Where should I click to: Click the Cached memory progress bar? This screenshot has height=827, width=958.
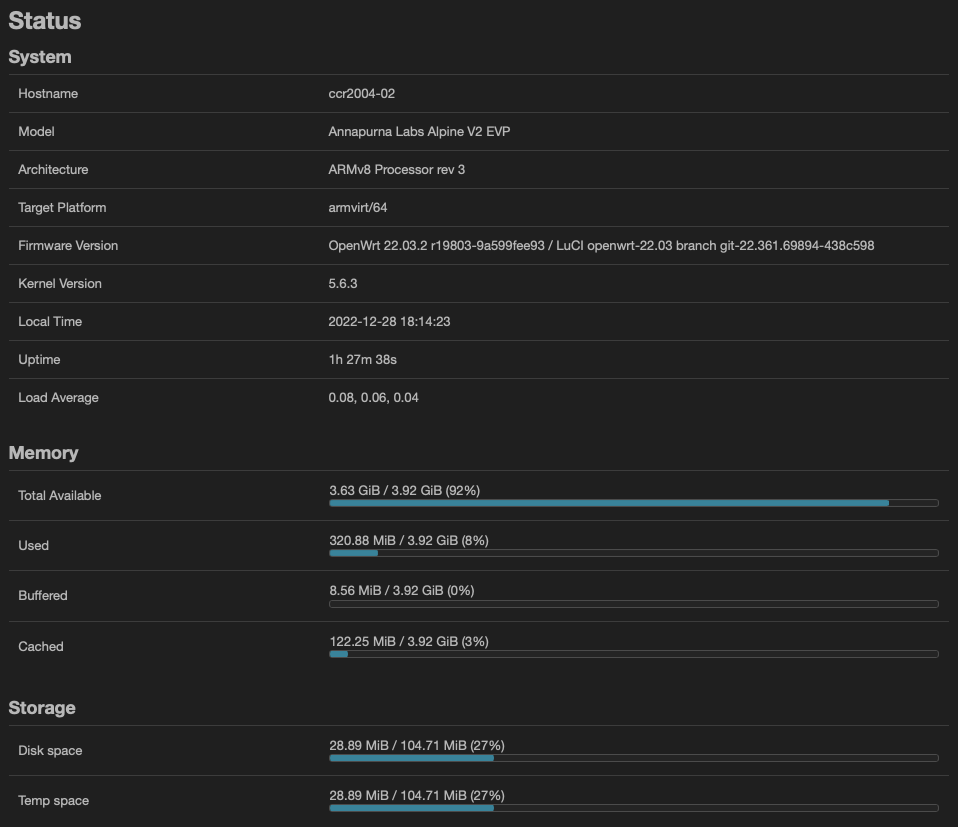633,654
